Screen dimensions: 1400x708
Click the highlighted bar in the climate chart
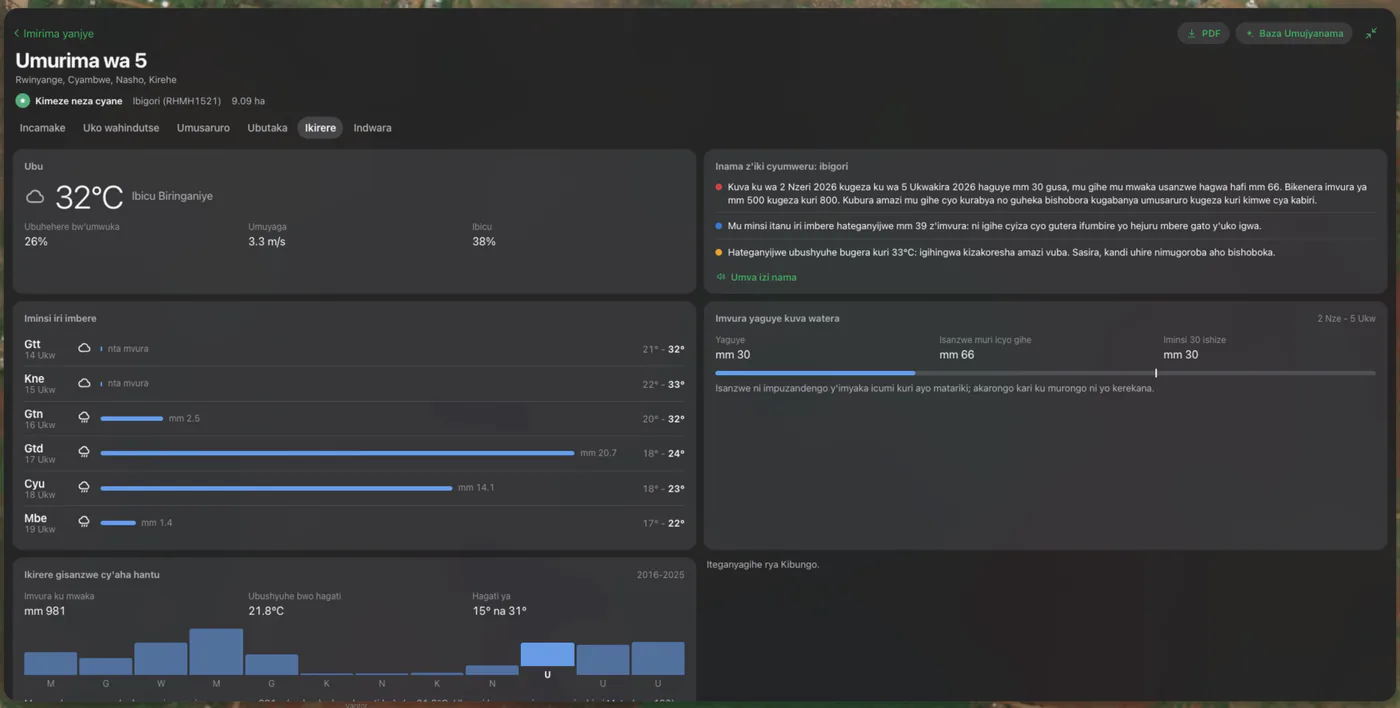[547, 654]
